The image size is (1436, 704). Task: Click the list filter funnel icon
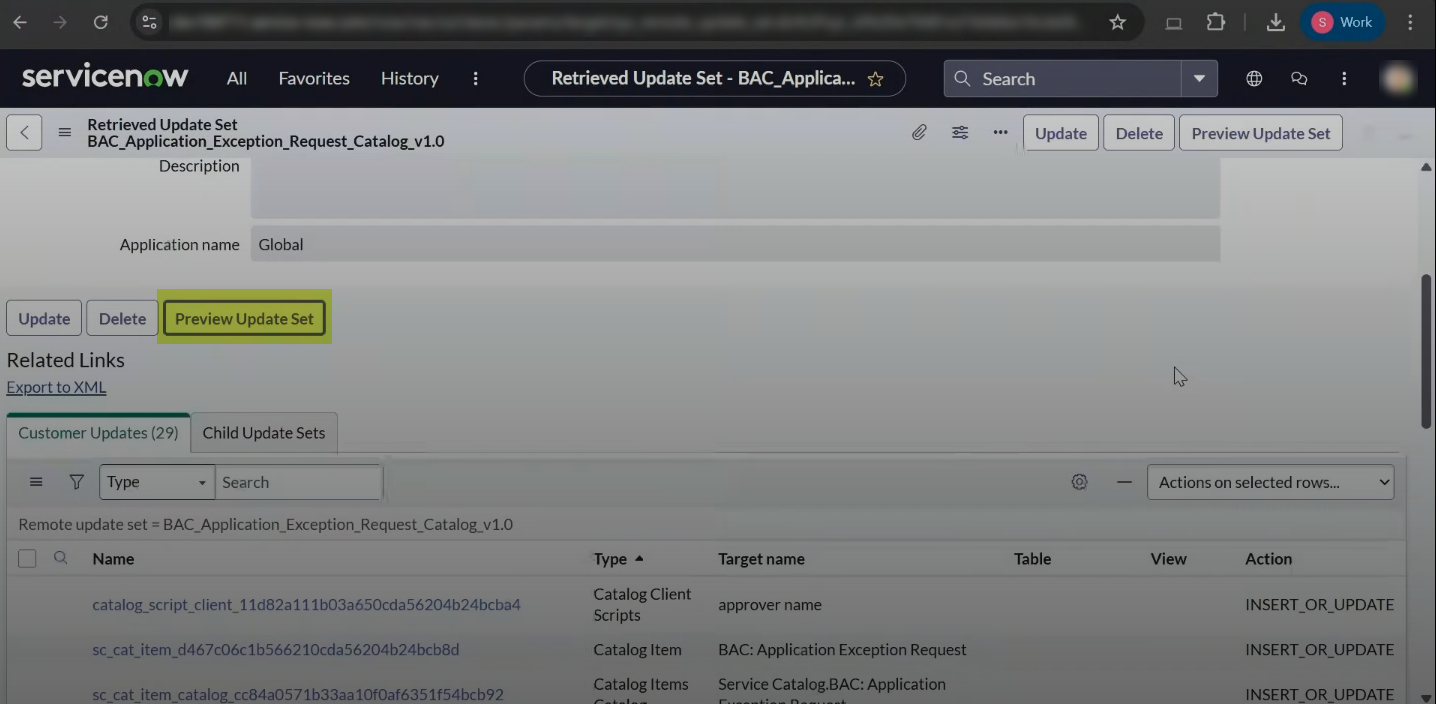pyautogui.click(x=76, y=482)
